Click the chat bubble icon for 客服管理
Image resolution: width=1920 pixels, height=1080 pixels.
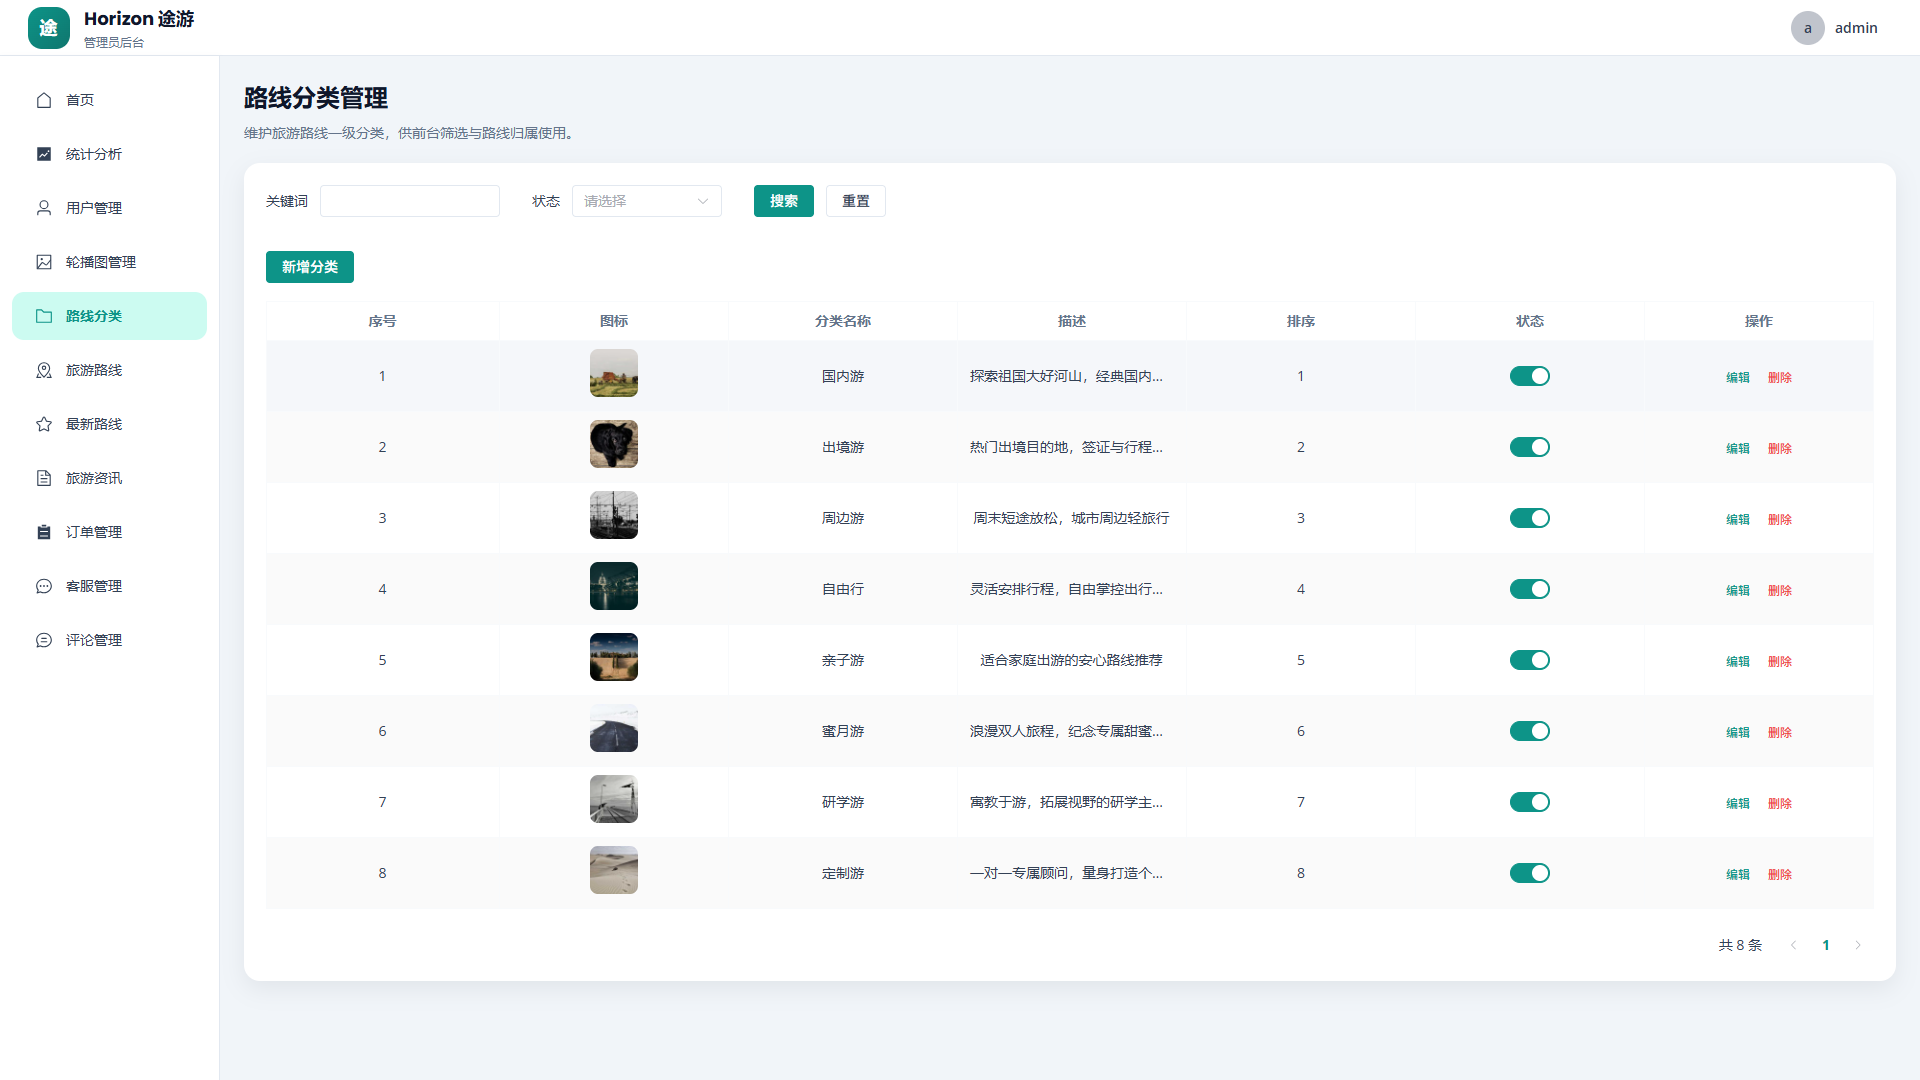[44, 586]
